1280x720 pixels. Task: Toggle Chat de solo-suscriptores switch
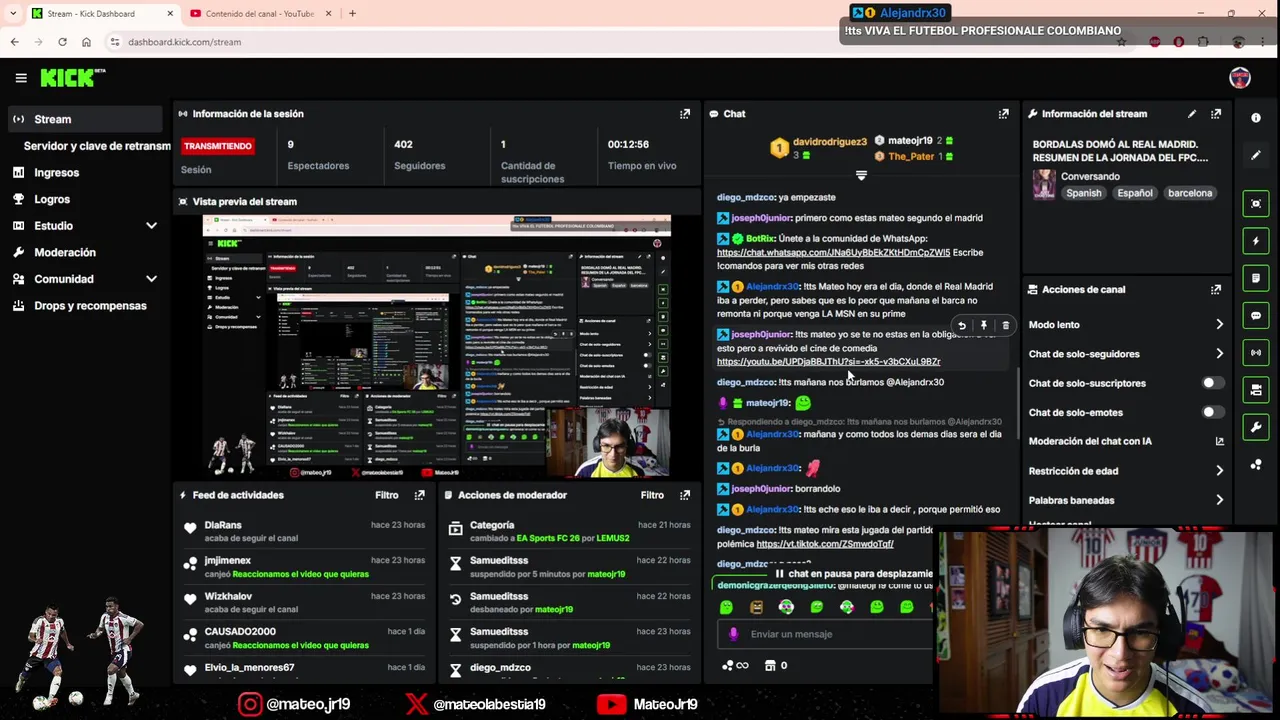click(x=1213, y=383)
